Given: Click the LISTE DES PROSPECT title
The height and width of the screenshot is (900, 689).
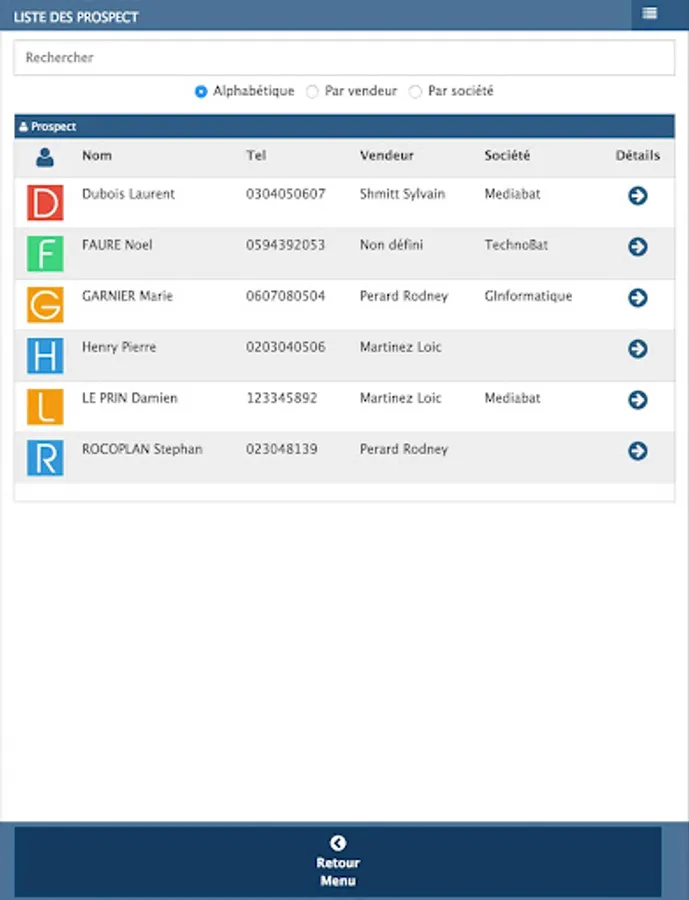Looking at the screenshot, I should click(x=76, y=17).
